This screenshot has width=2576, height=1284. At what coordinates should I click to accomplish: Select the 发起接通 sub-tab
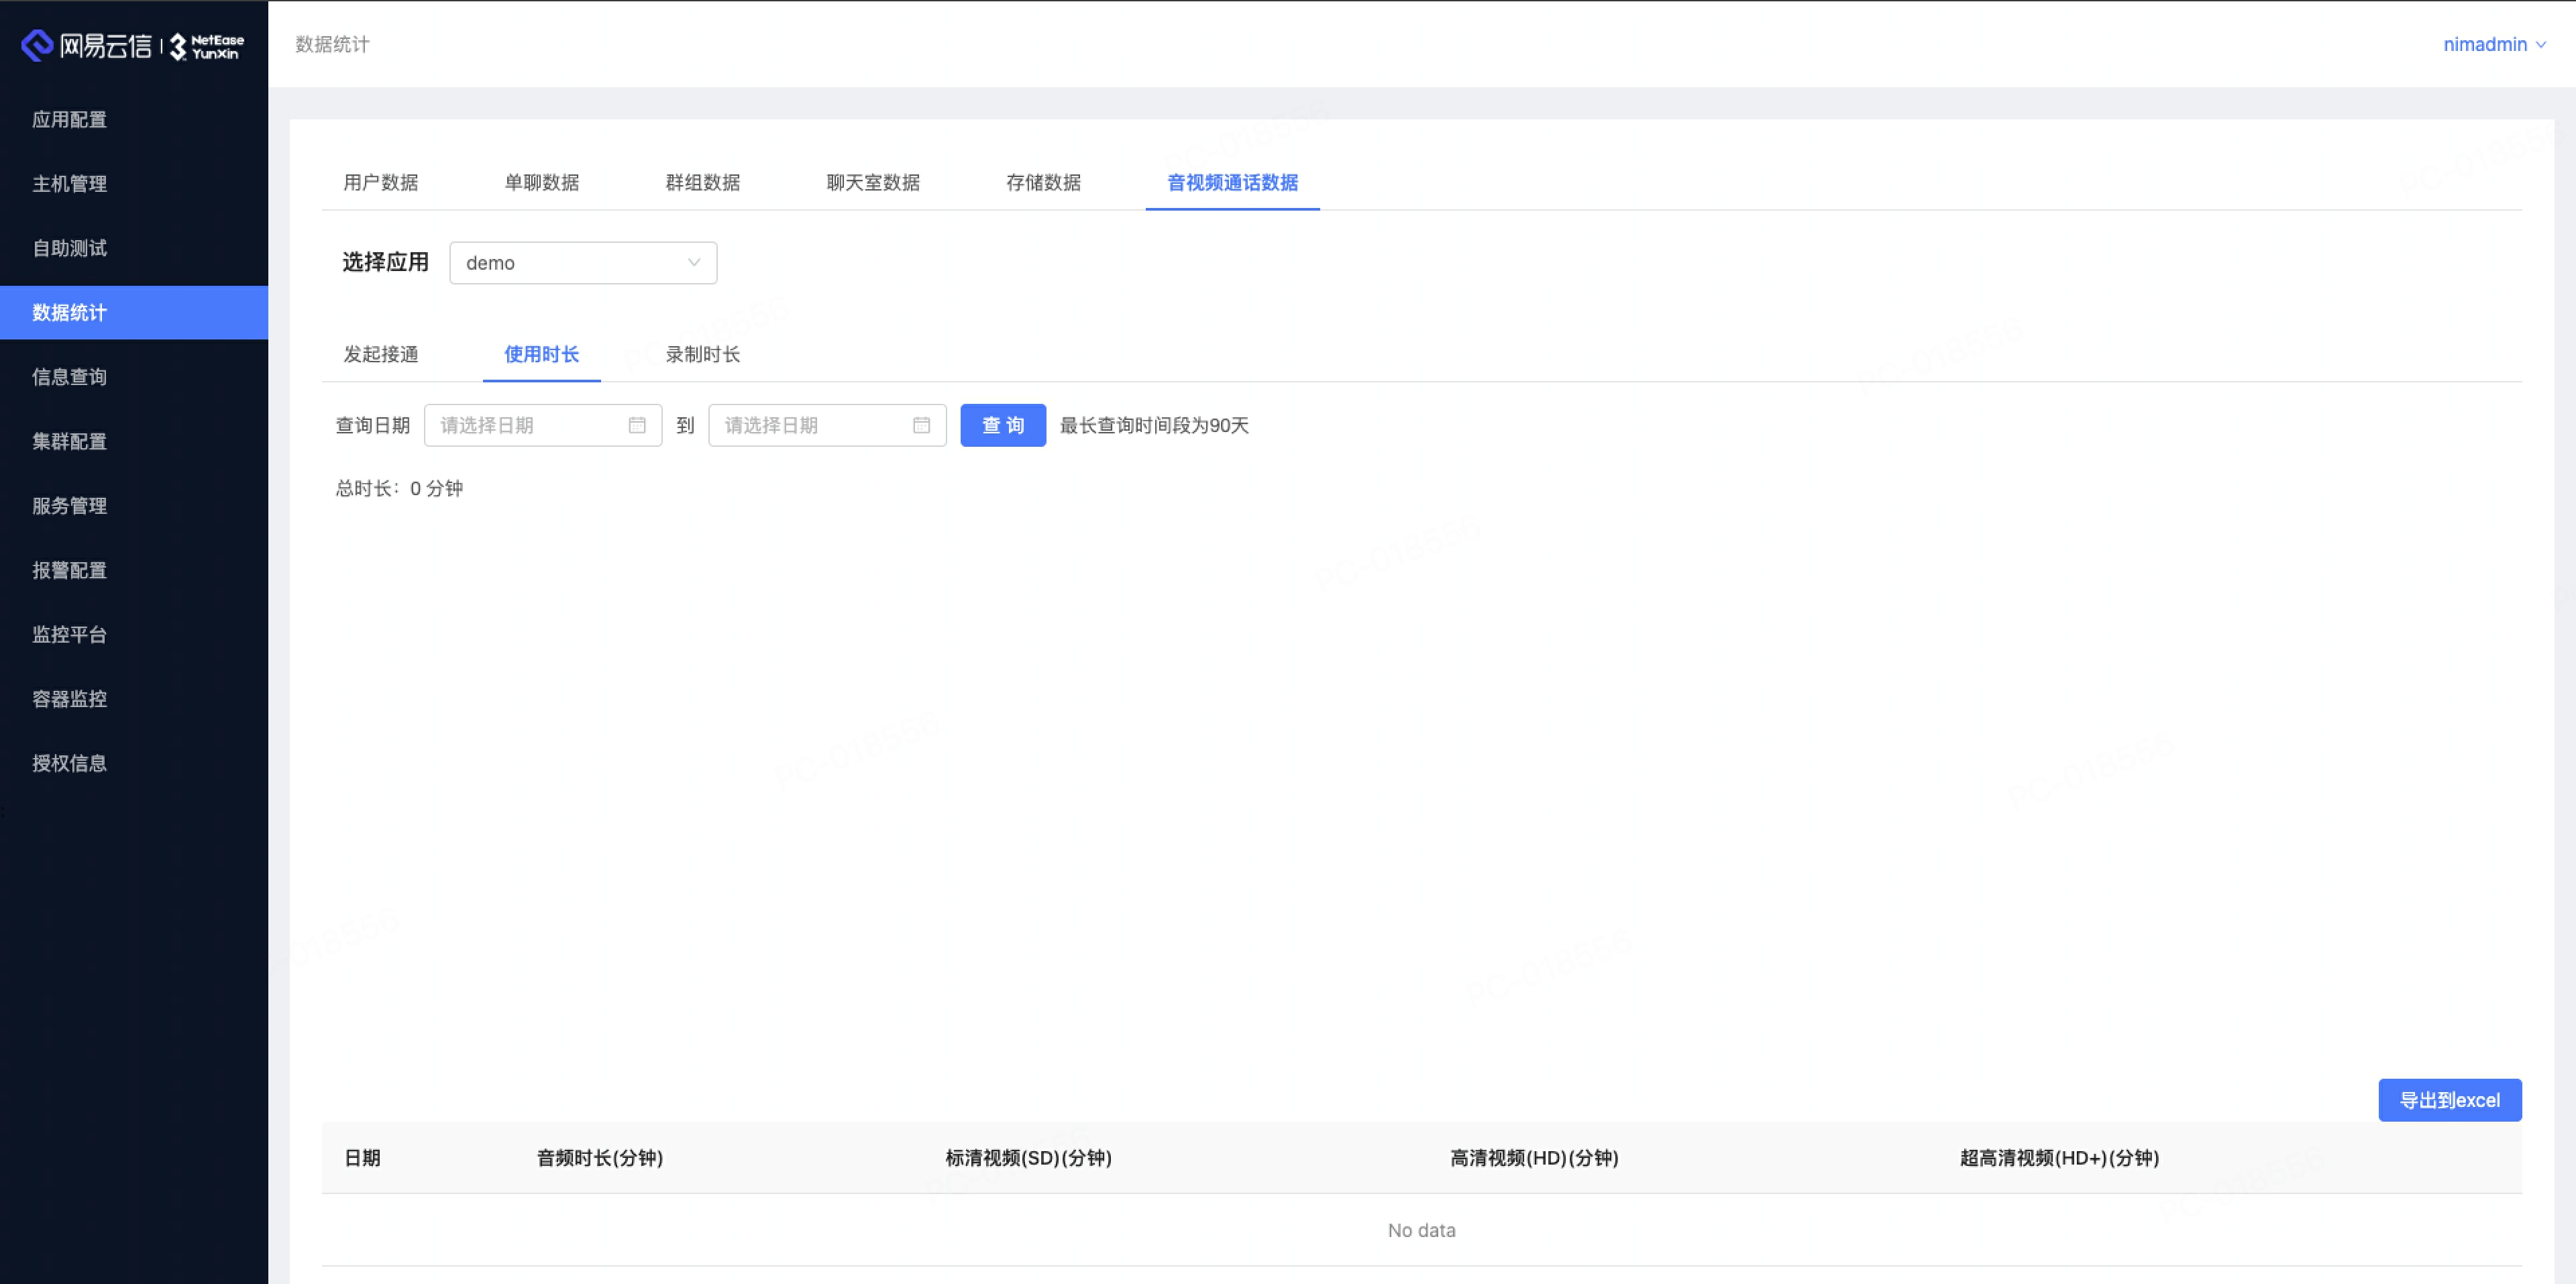pyautogui.click(x=380, y=354)
